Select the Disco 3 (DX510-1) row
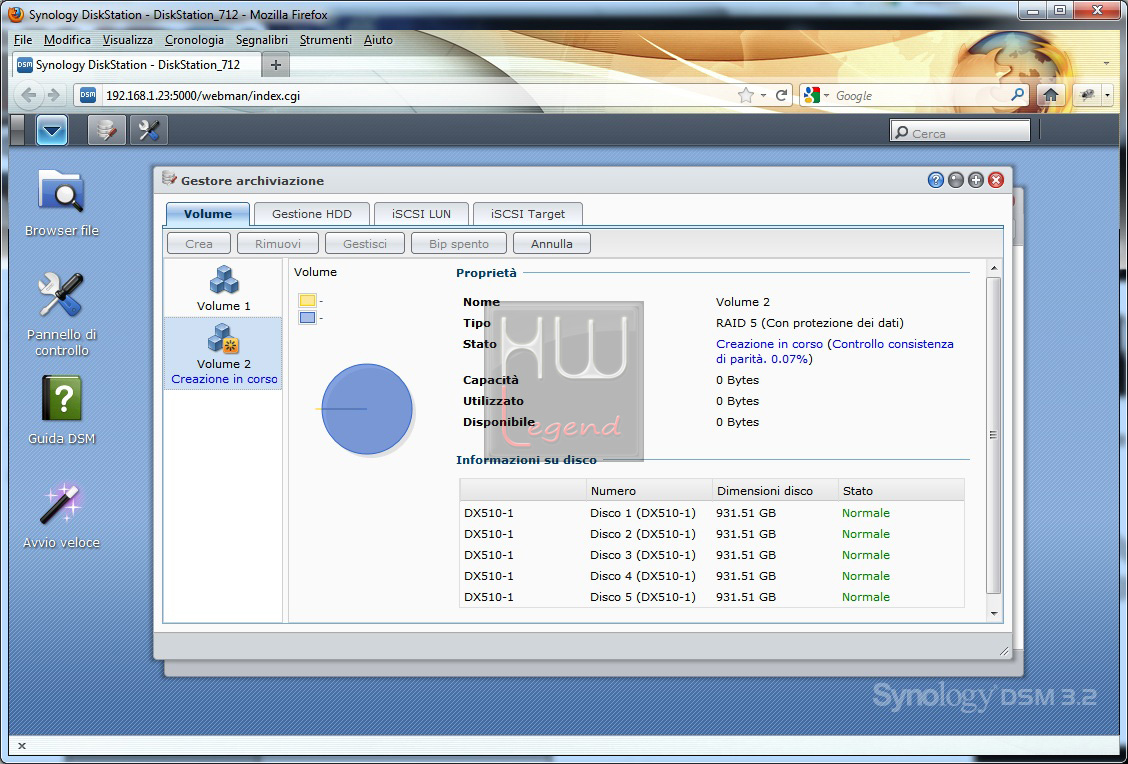1128x764 pixels. (711, 555)
